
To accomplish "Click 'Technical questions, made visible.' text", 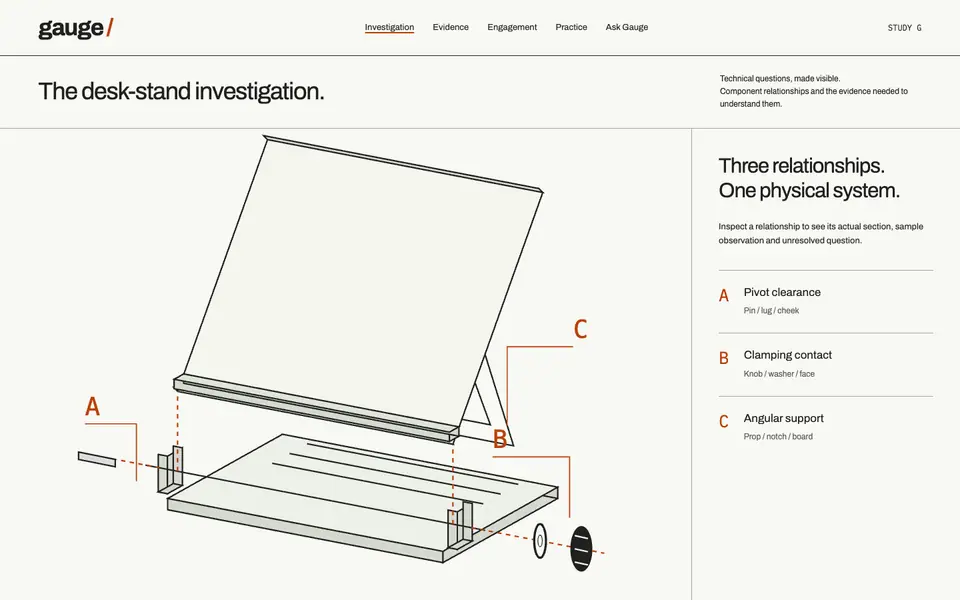I will click(x=779, y=78).
